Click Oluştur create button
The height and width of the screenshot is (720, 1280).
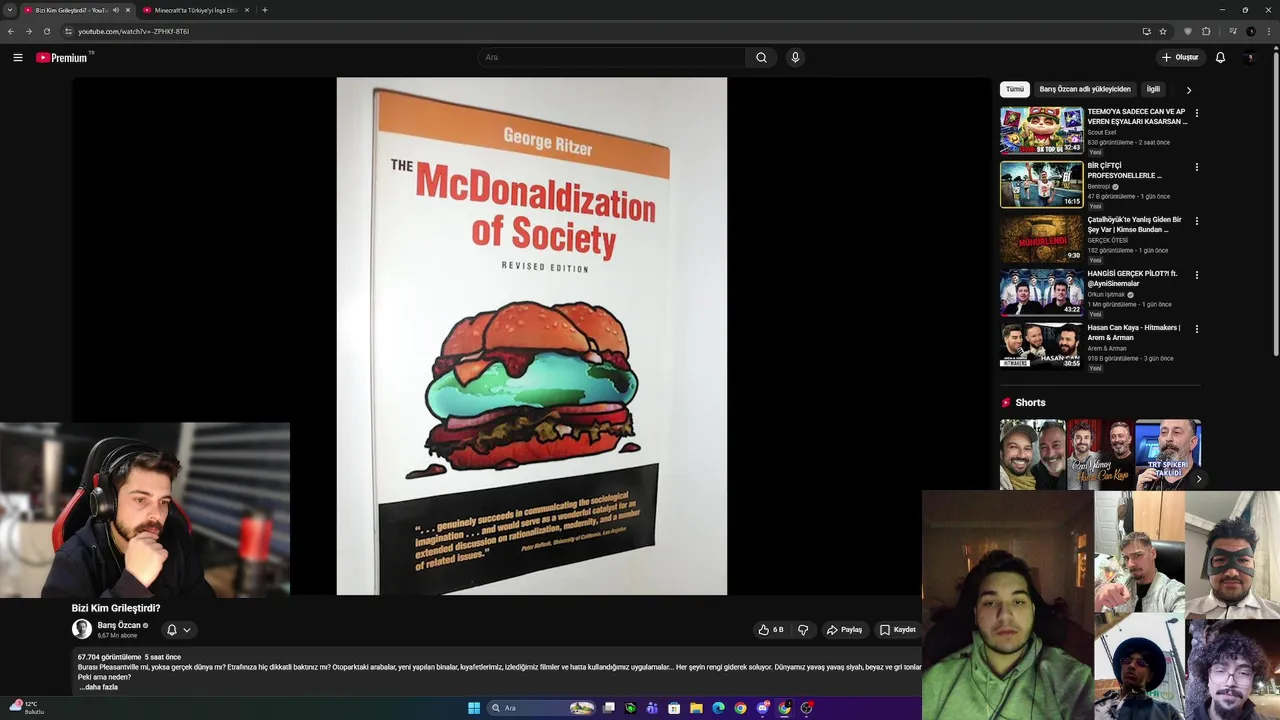(x=1180, y=57)
